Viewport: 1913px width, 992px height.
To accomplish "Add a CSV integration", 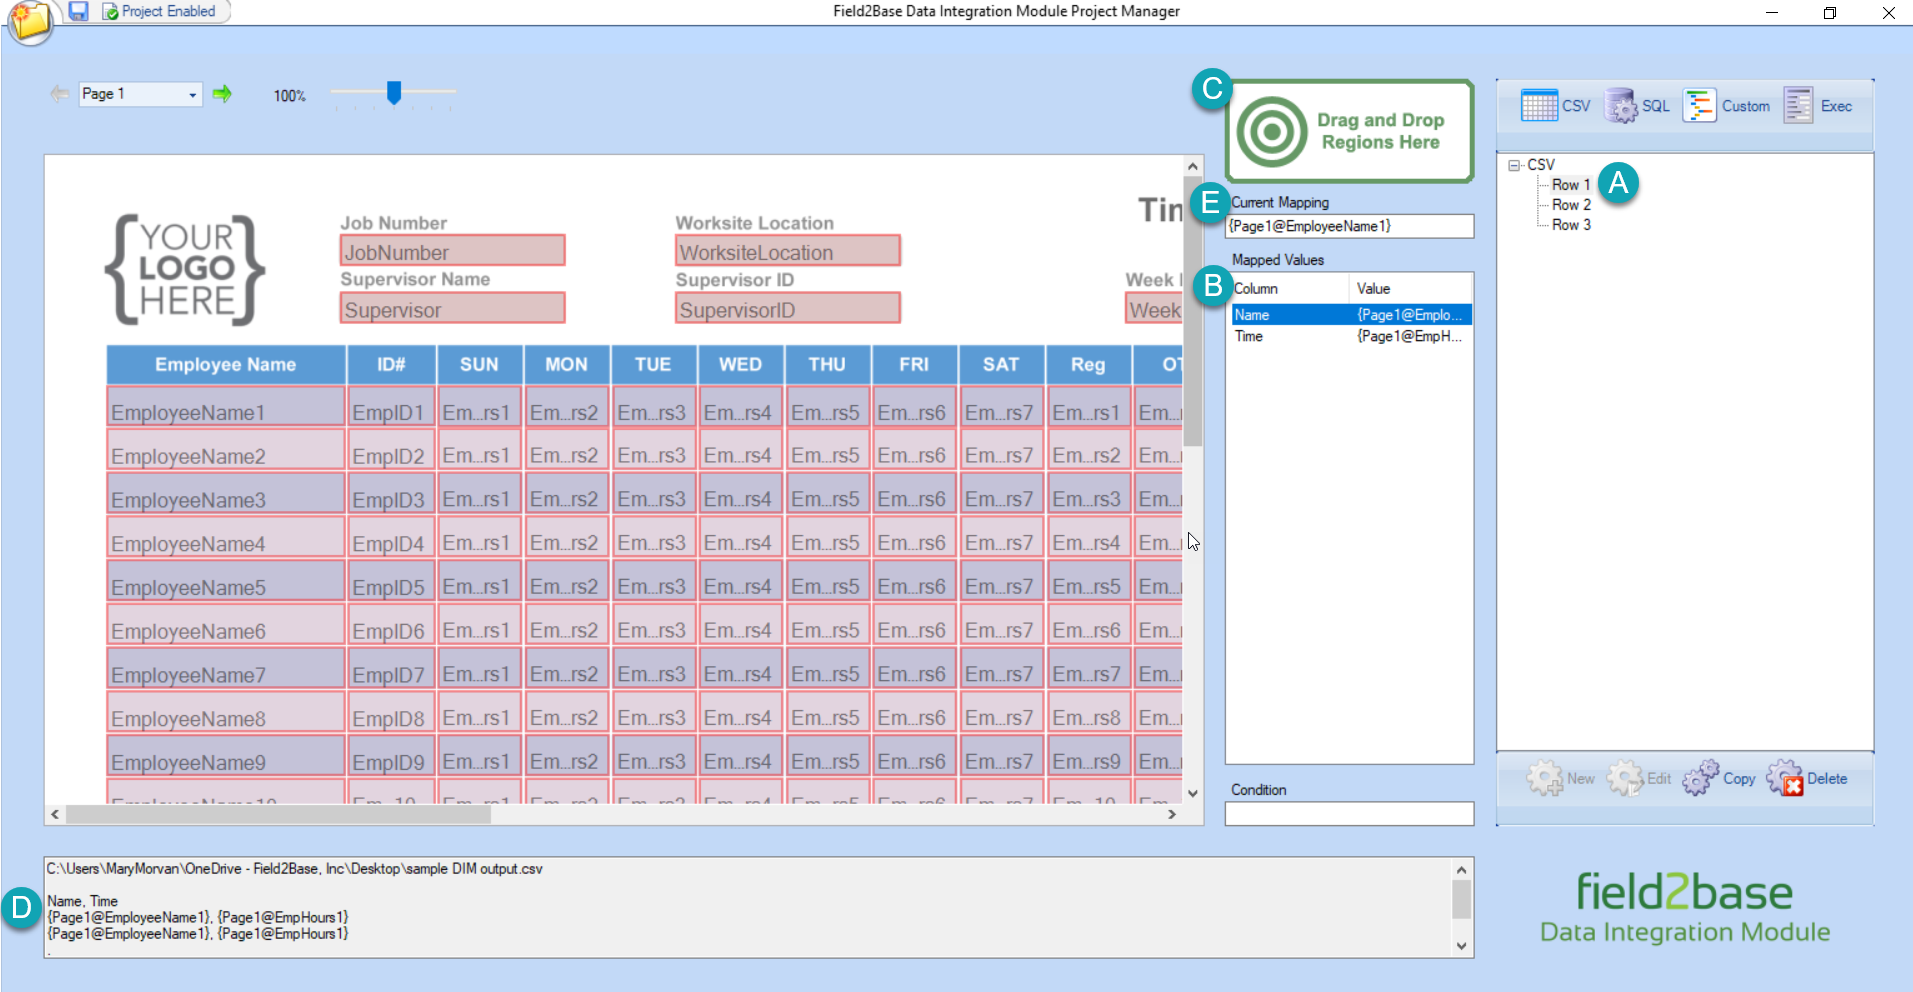I will coord(1555,106).
